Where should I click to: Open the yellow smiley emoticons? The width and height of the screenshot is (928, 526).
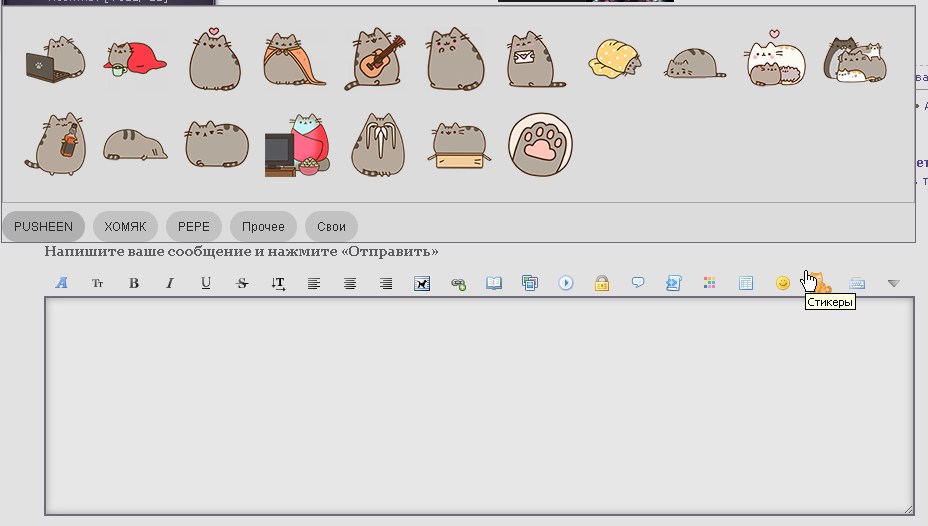coord(782,283)
